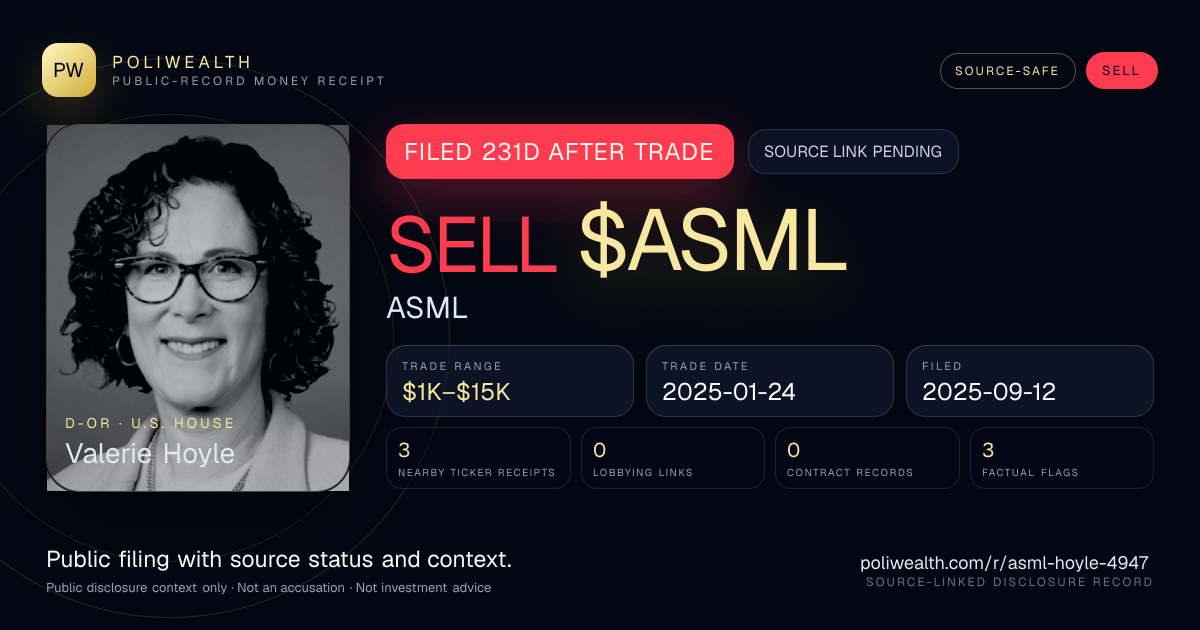The height and width of the screenshot is (630, 1200).
Task: Click the Valerie Hoyle portrait photo
Action: coord(198,307)
